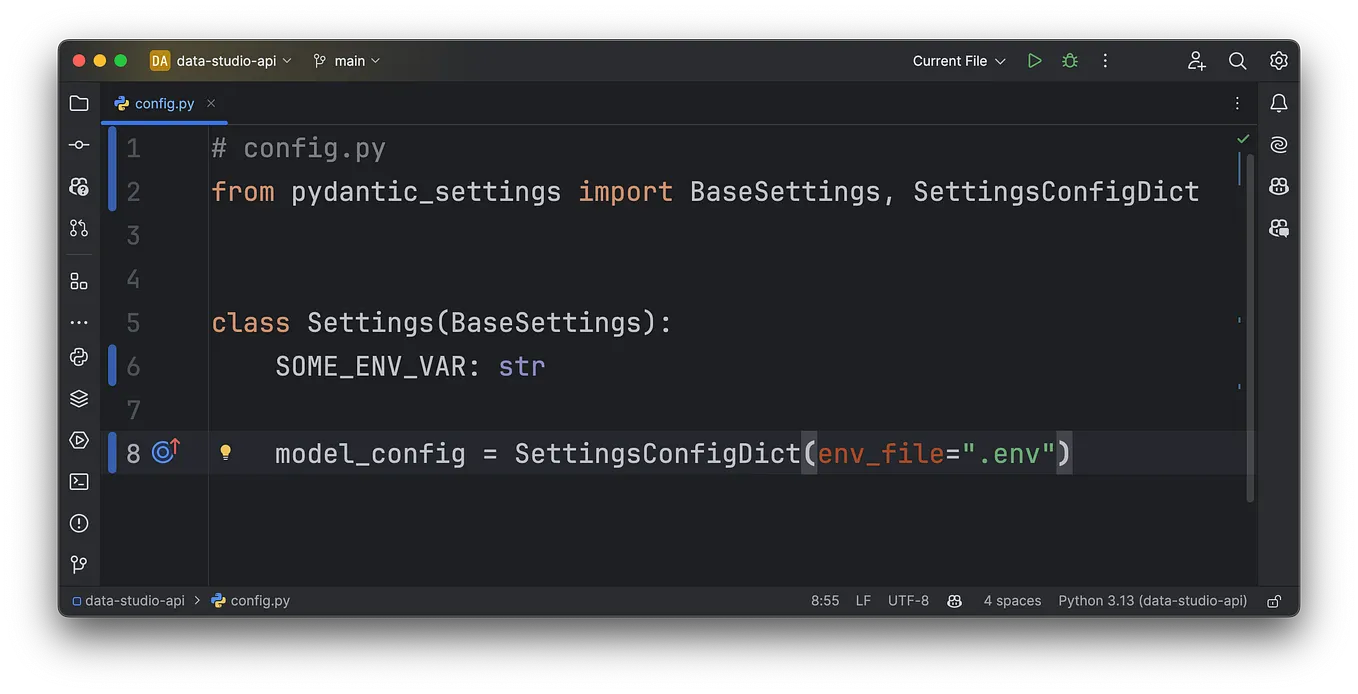This screenshot has height=694, width=1358.
Task: Open the Git tool window sidebar icon
Action: [x=79, y=563]
